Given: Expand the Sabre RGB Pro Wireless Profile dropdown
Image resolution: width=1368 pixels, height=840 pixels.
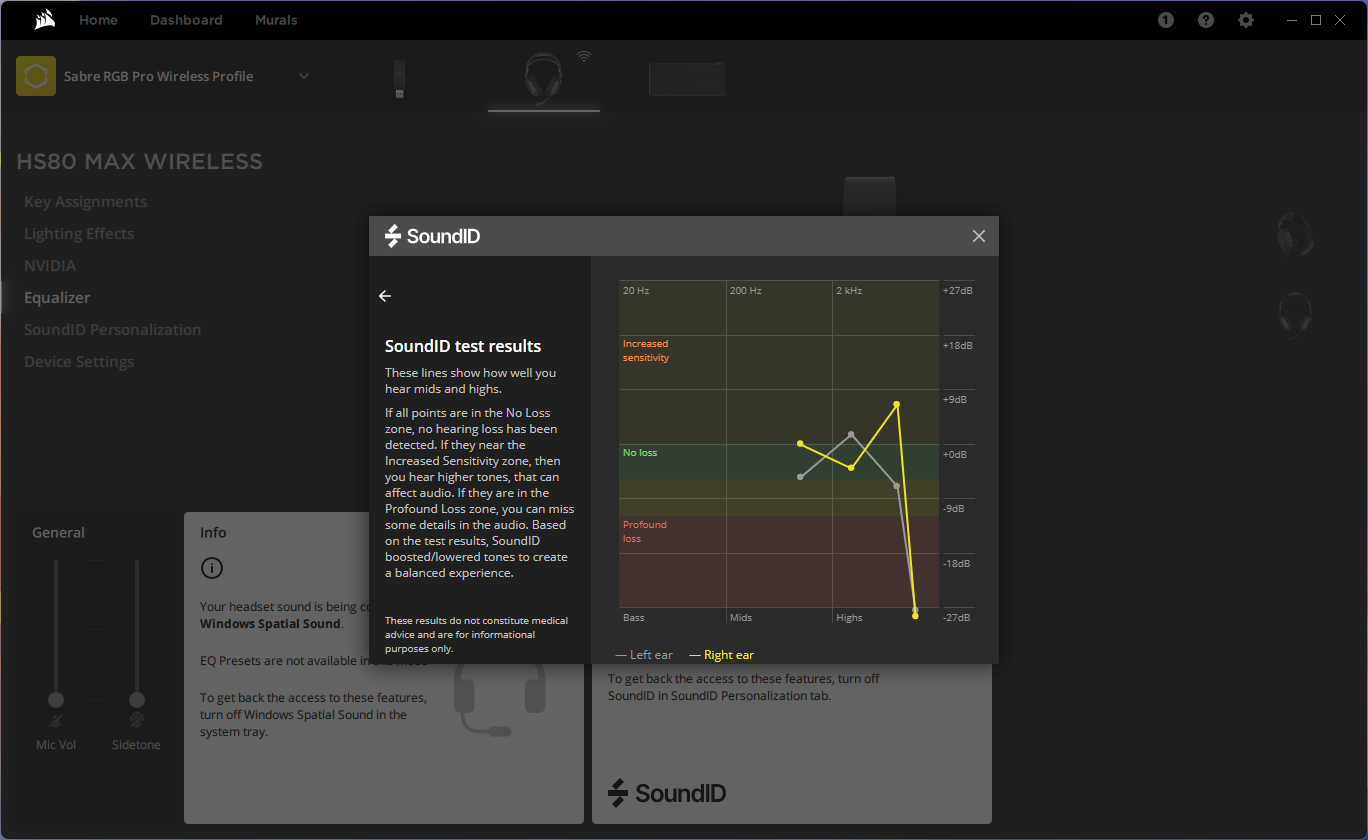Looking at the screenshot, I should point(304,76).
